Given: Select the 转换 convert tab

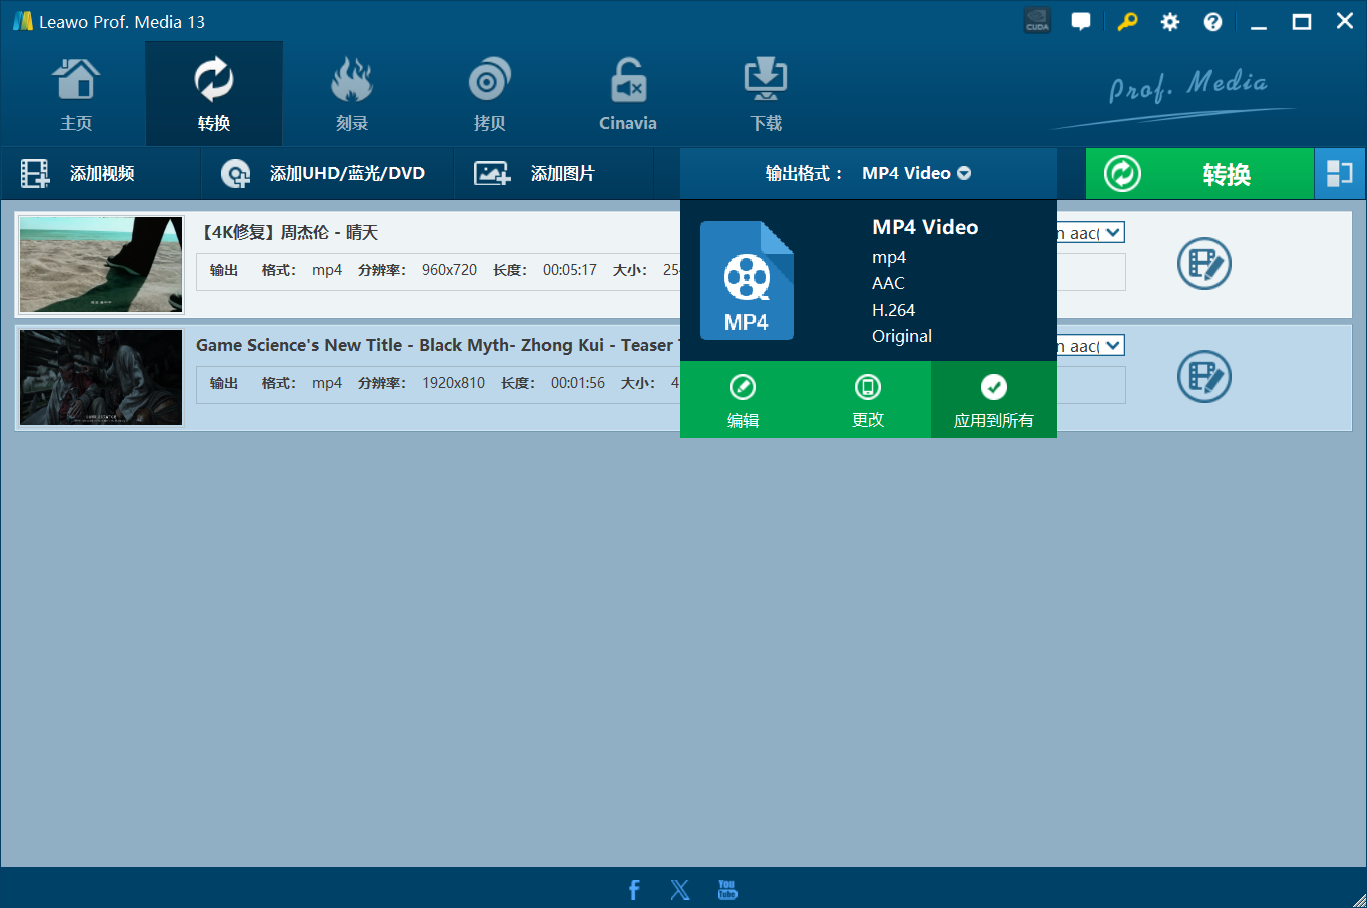Looking at the screenshot, I should pyautogui.click(x=214, y=95).
